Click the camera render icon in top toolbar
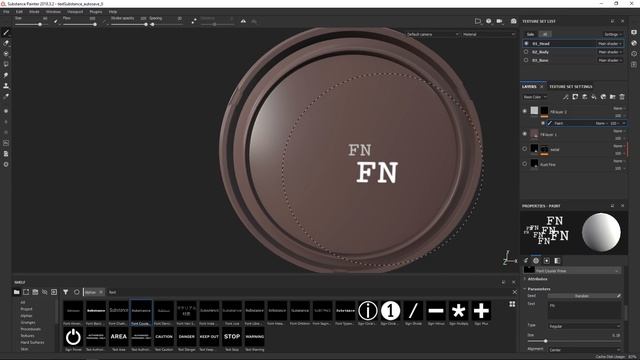 point(513,21)
